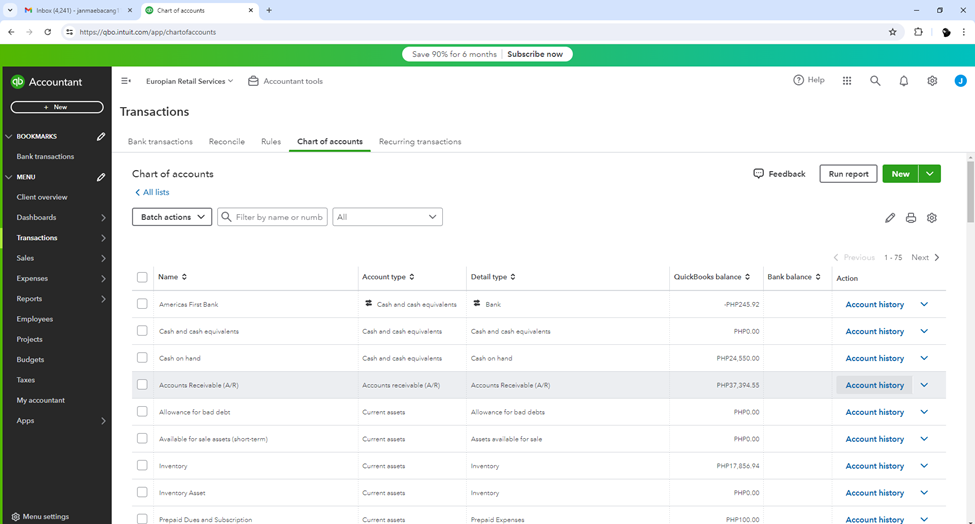Open the user profile avatar J
Image resolution: width=975 pixels, height=524 pixels.
click(x=960, y=81)
